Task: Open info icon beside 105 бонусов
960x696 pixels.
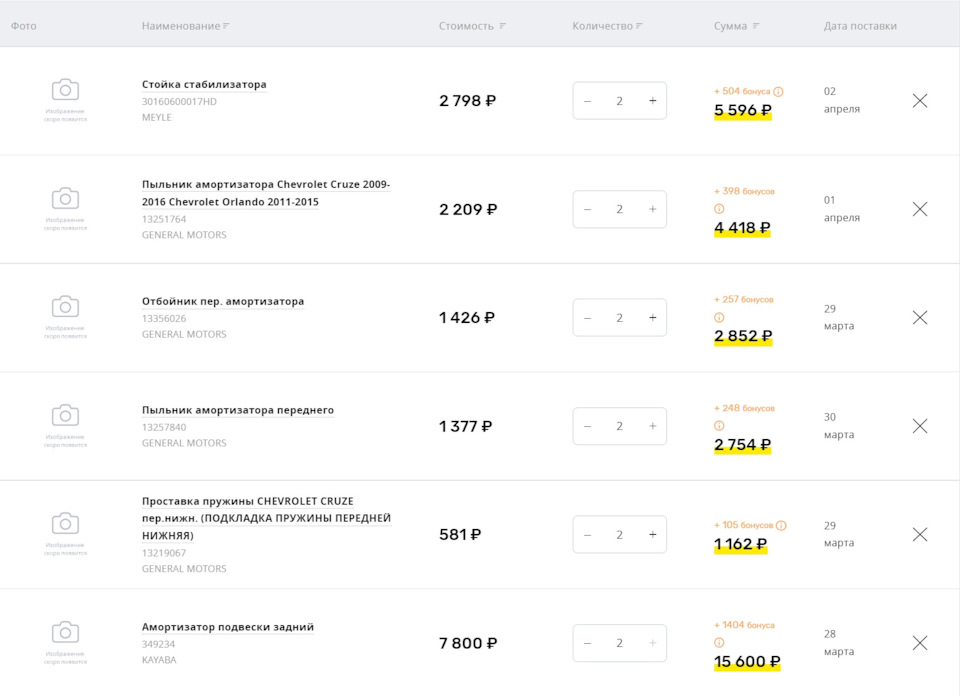Action: [x=781, y=525]
